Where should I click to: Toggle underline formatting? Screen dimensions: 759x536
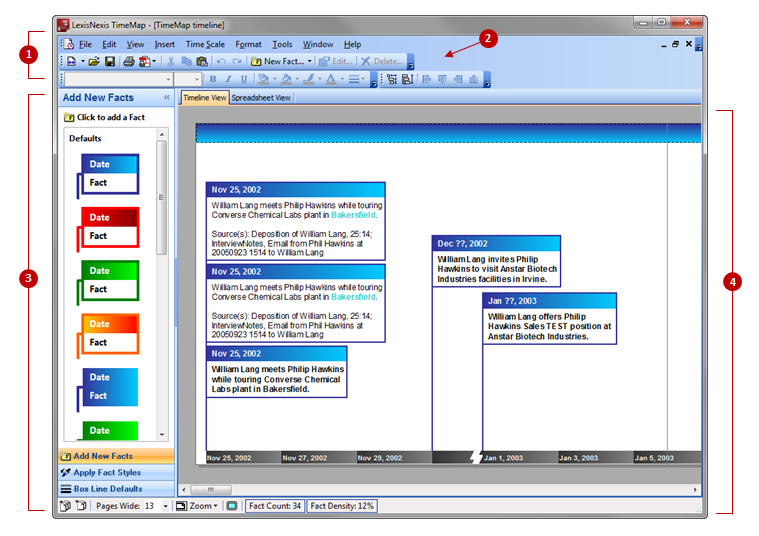[x=244, y=79]
